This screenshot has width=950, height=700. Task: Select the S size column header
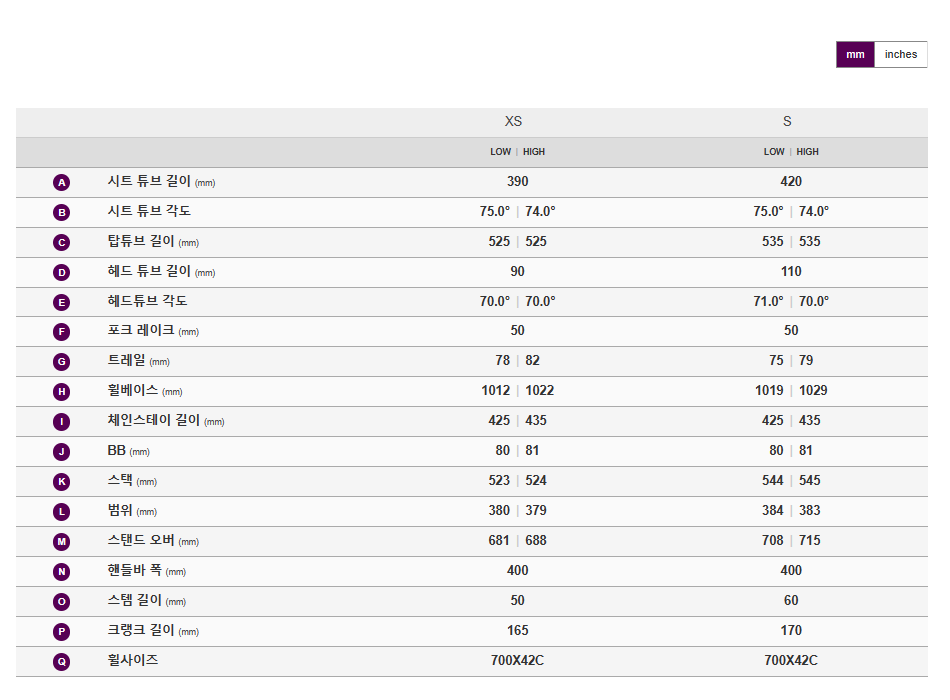[x=787, y=122]
